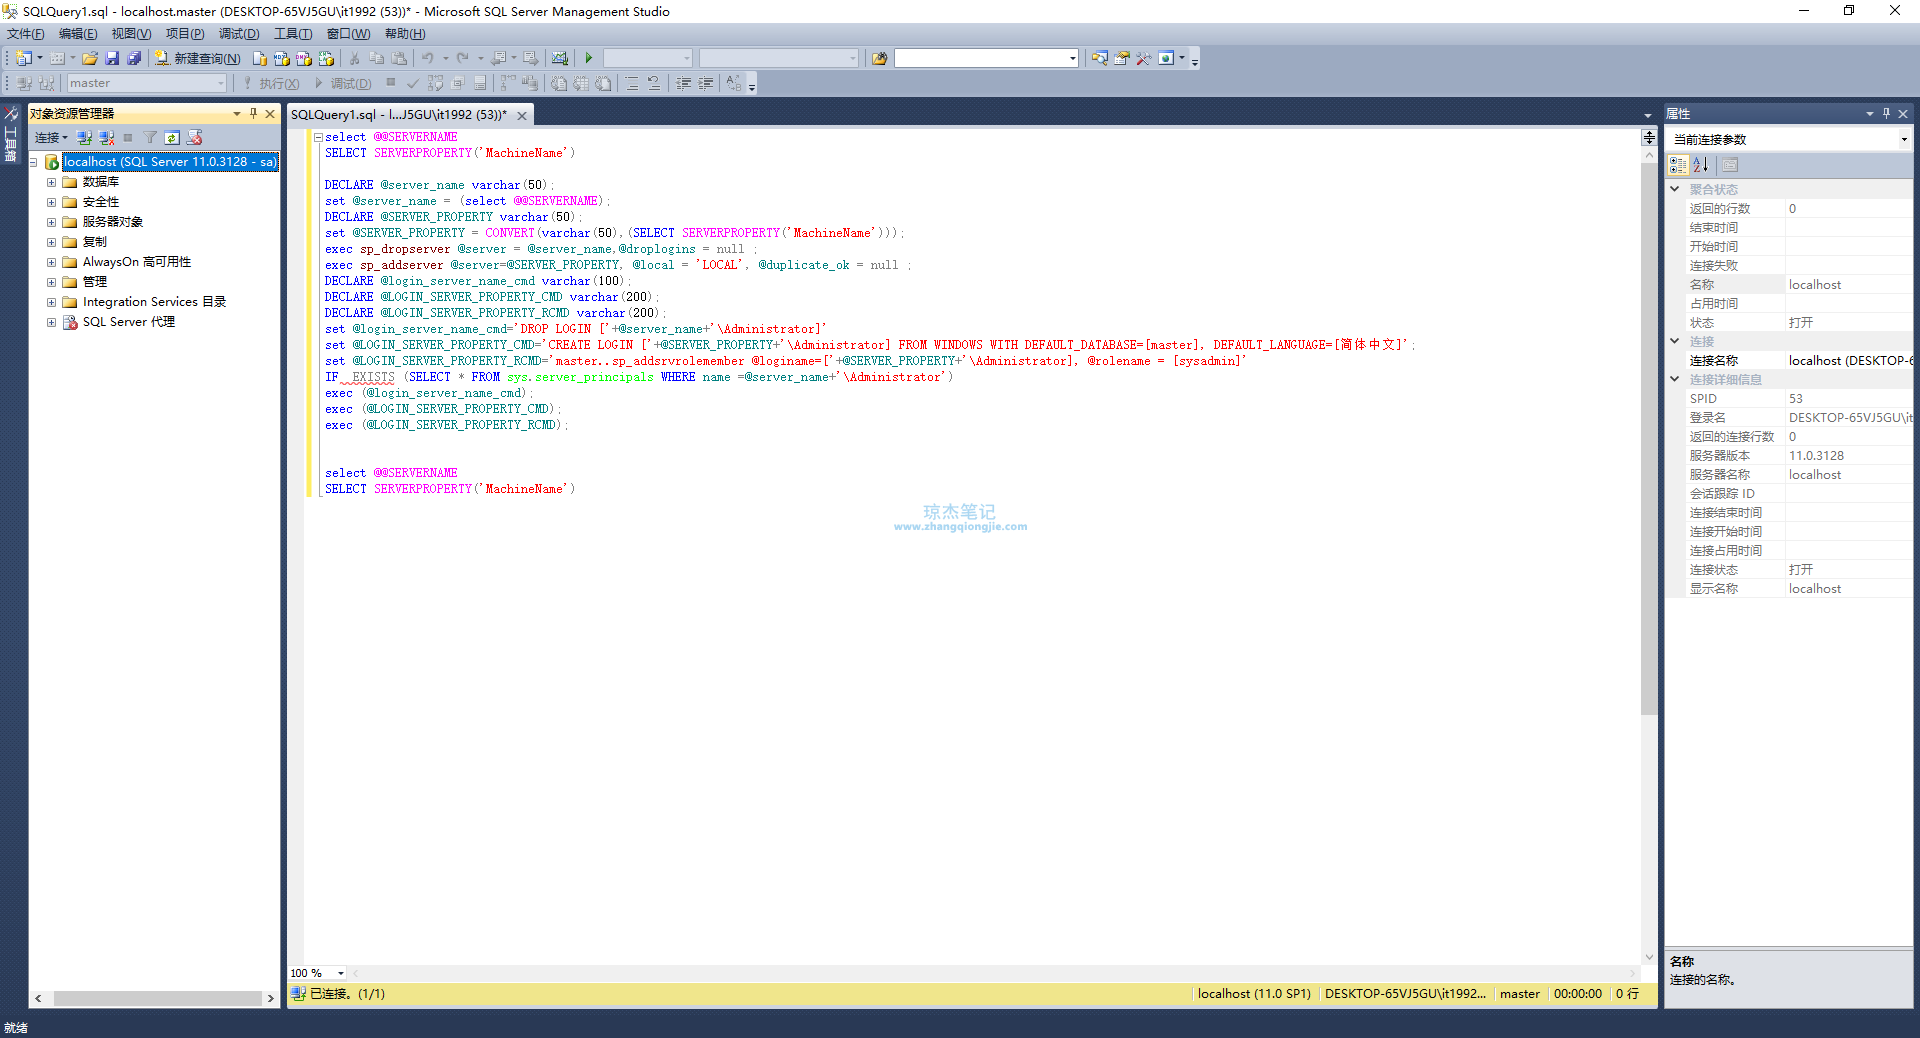Expand the SQL Server 代理 node
This screenshot has height=1038, width=1920.
[x=51, y=322]
